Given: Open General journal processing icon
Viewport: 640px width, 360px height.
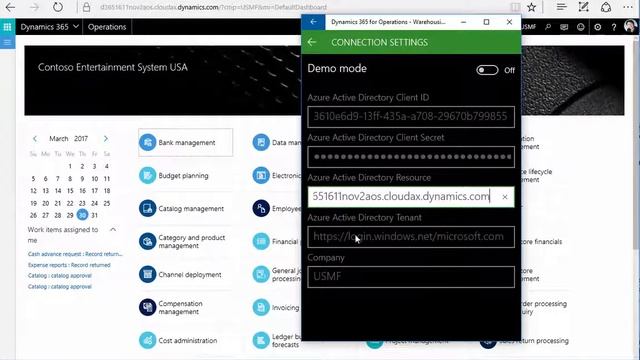Looking at the screenshot, I should 261,274.
